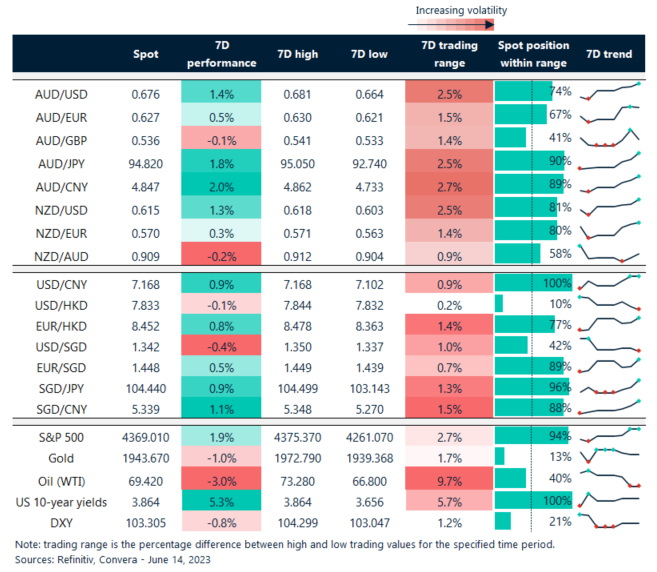The image size is (657, 572).
Task: Click the AUD/USD 7D trend sparkline
Action: (609, 92)
